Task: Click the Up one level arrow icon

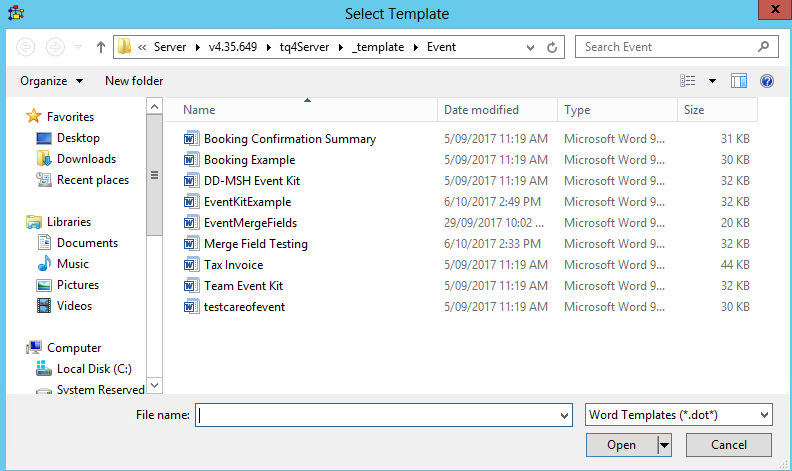Action: coord(101,47)
